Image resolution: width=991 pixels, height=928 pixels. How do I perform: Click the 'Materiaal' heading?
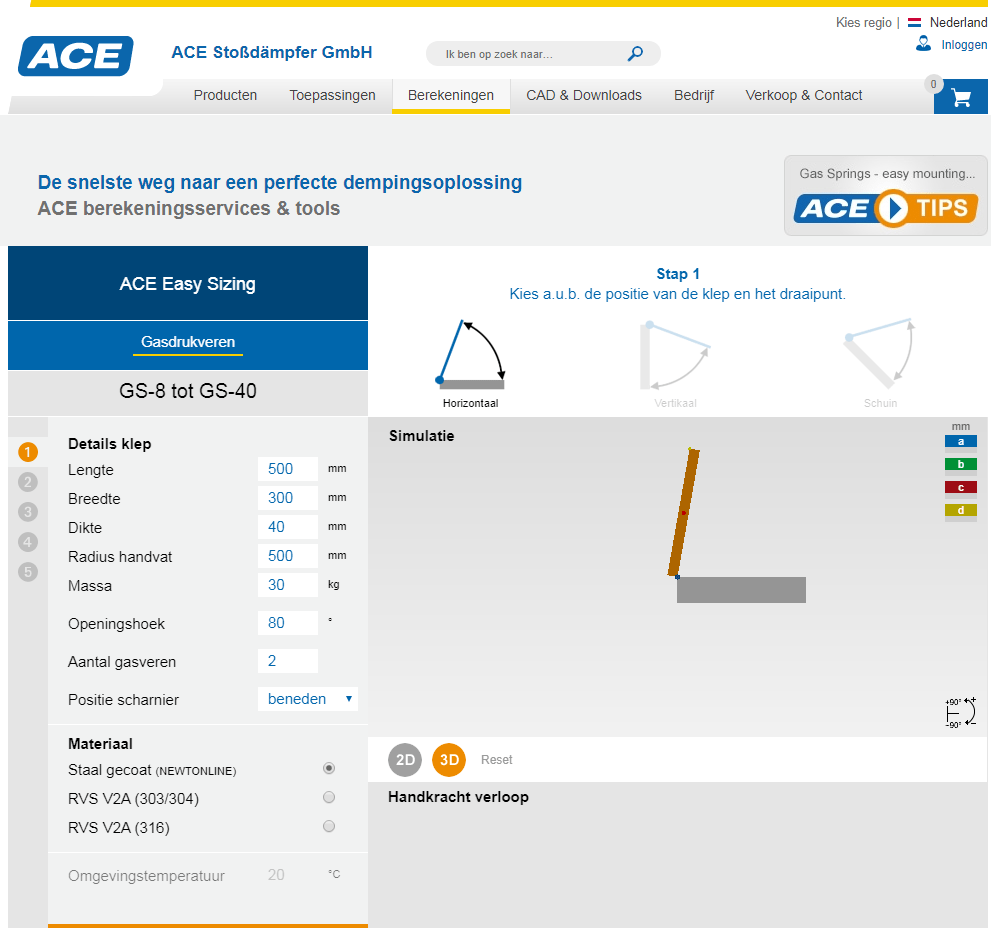pyautogui.click(x=100, y=744)
